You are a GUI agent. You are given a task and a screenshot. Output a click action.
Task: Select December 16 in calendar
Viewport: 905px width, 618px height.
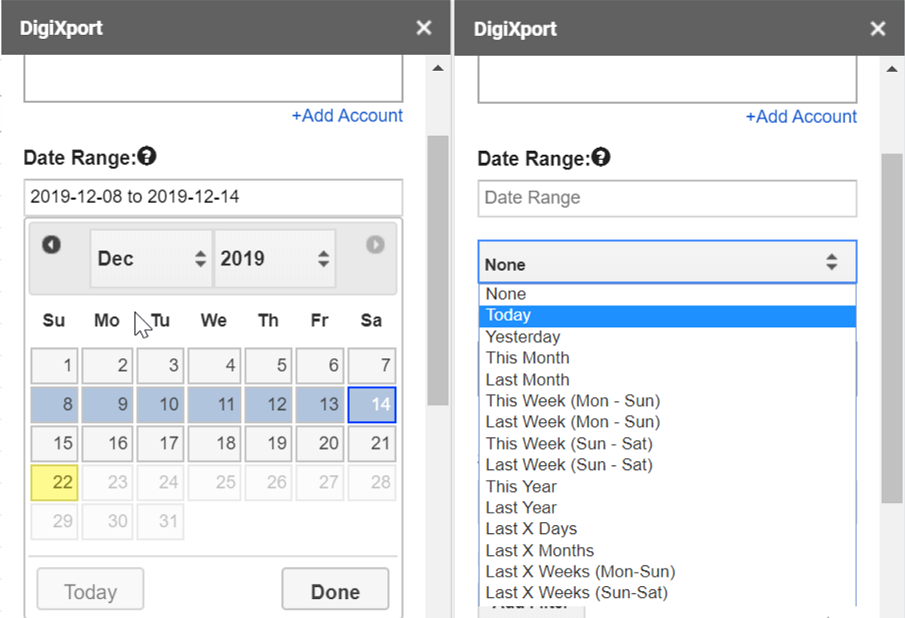click(107, 444)
